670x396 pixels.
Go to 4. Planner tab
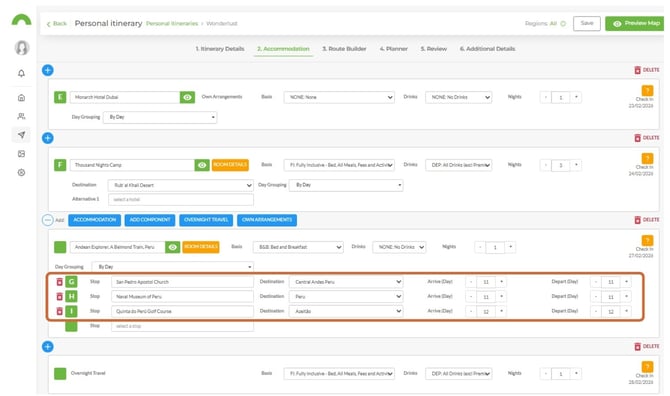pyautogui.click(x=394, y=49)
